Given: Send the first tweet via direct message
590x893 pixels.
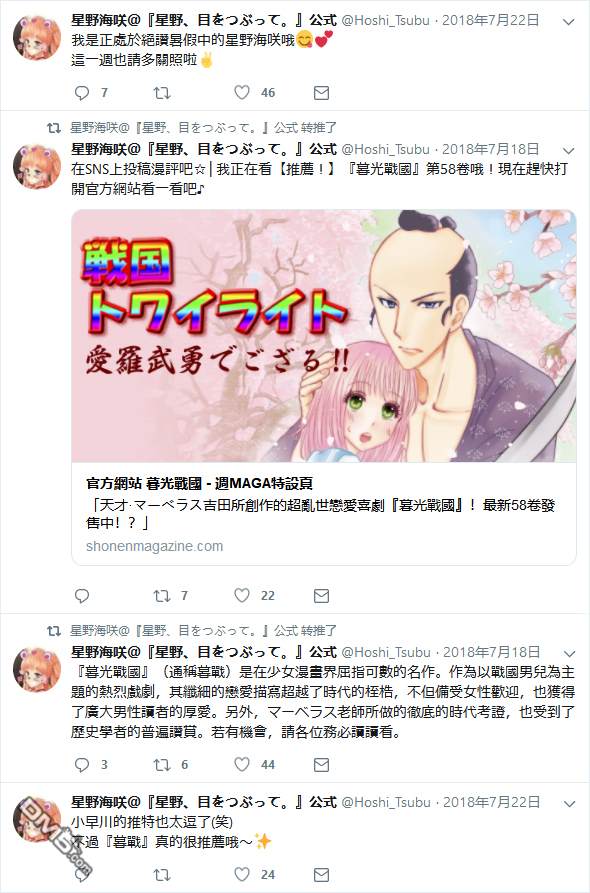Looking at the screenshot, I should click(321, 93).
